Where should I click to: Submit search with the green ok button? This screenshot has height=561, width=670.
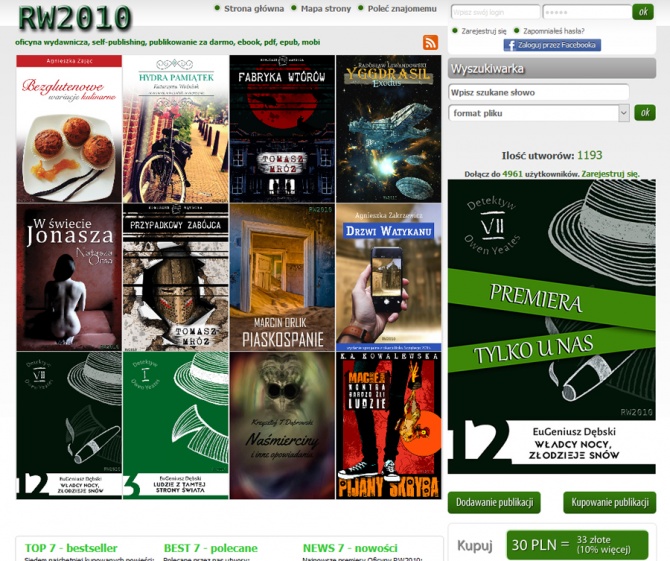click(x=645, y=113)
